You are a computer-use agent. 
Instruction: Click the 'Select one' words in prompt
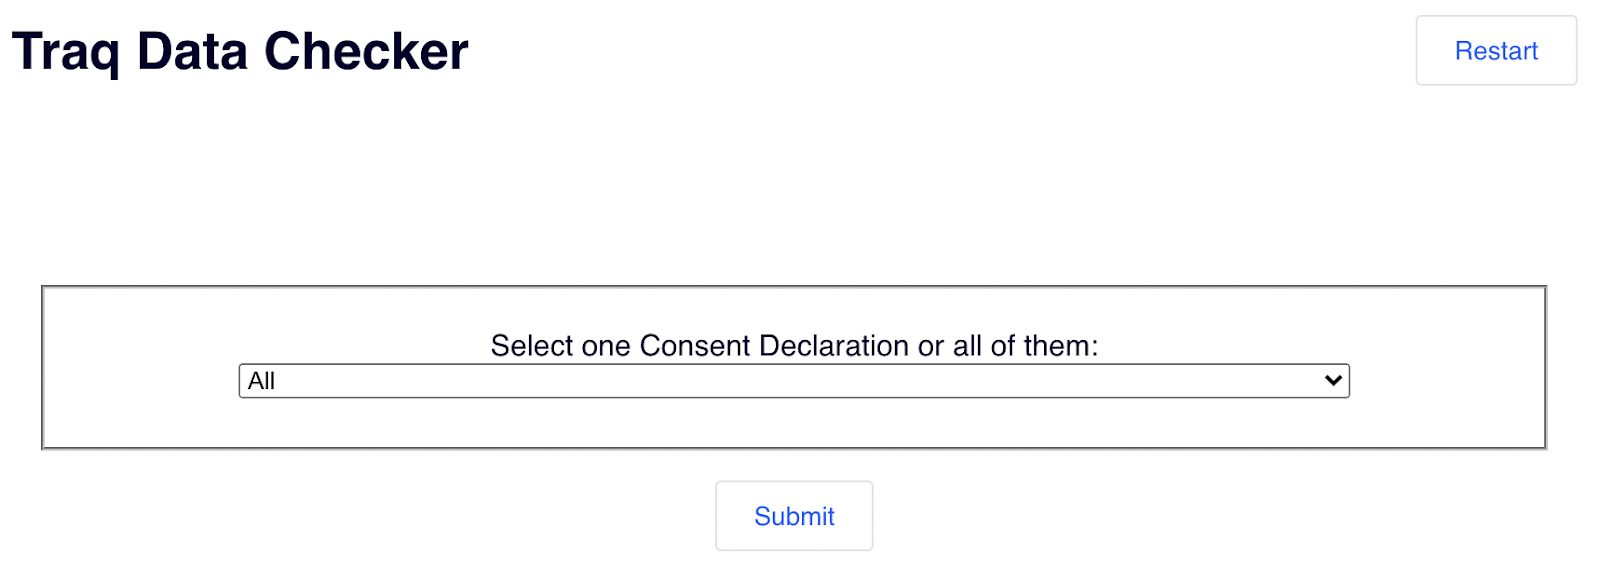coord(561,346)
